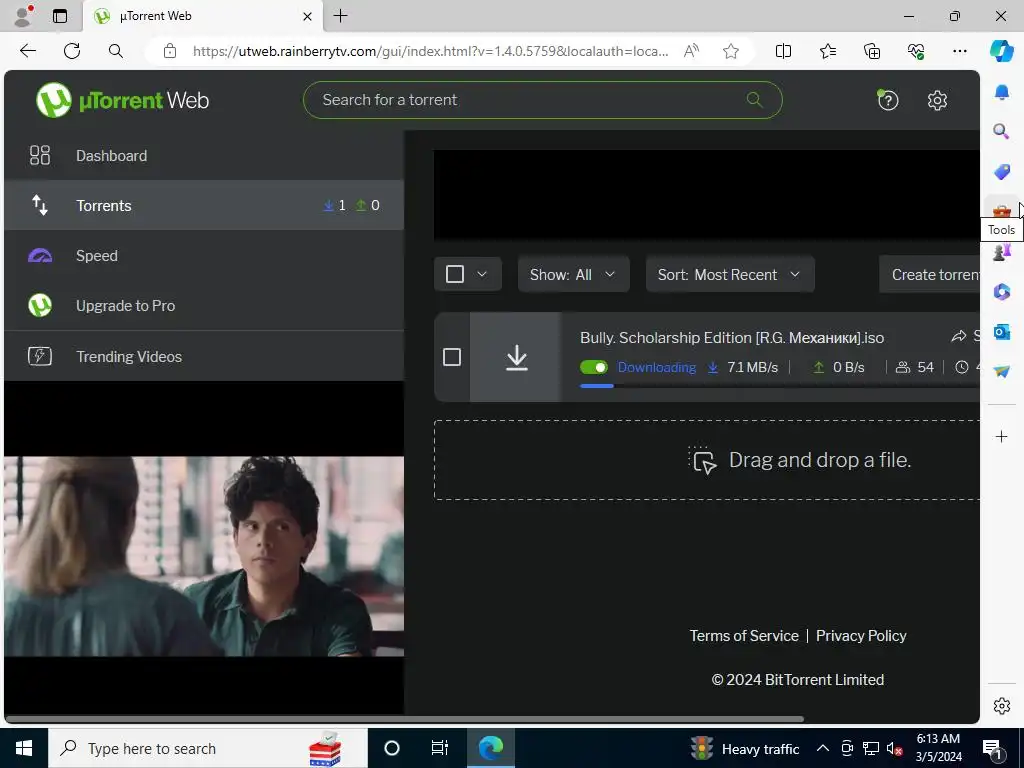The height and width of the screenshot is (768, 1024).
Task: Click the Dashboard grid icon
Action: pos(40,155)
